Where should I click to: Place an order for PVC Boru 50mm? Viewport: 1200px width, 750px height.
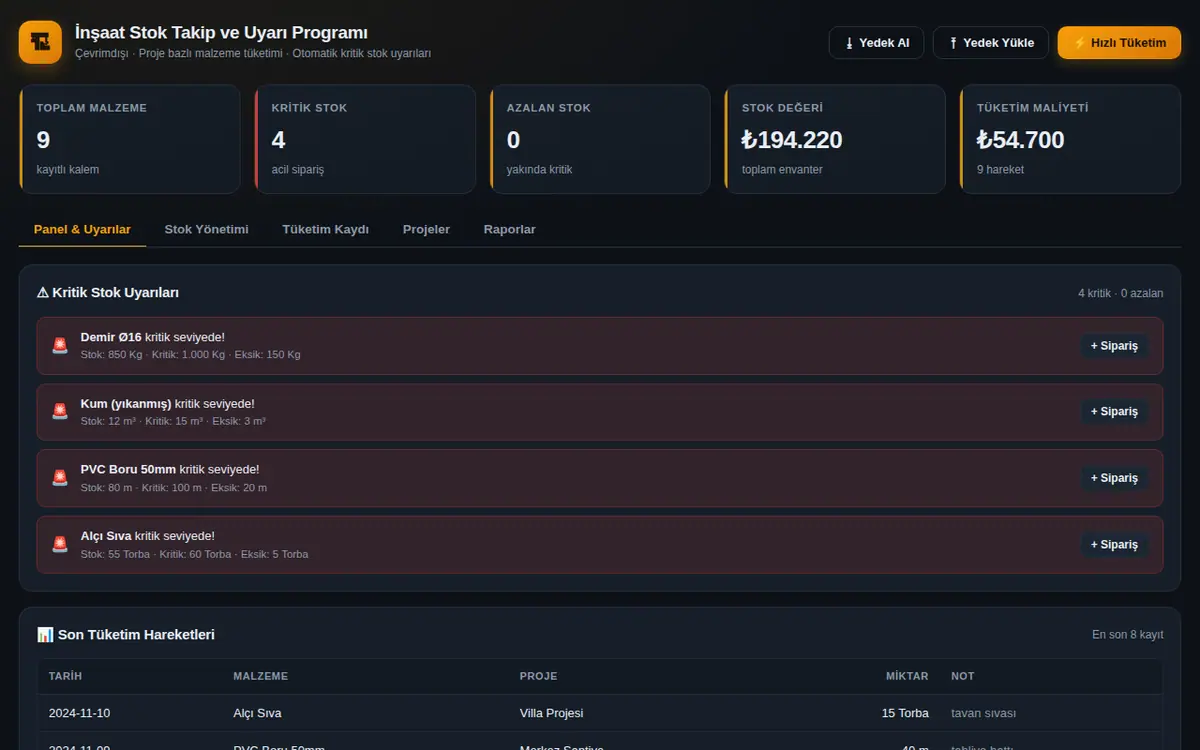1114,478
